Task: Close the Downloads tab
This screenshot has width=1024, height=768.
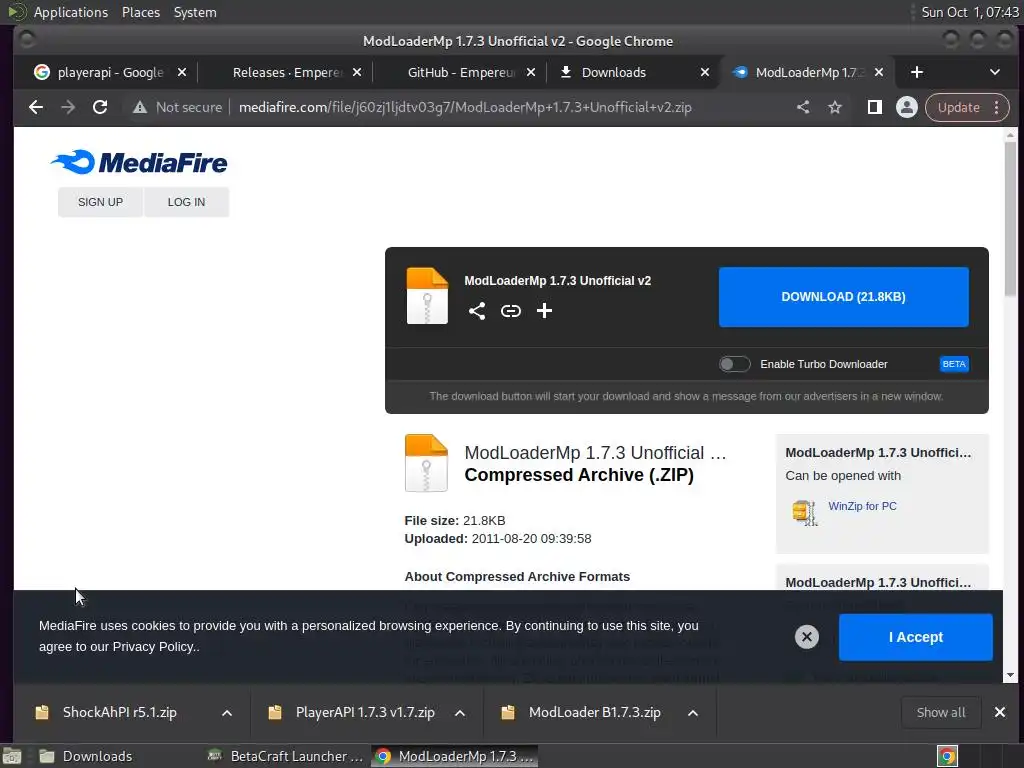Action: (705, 72)
